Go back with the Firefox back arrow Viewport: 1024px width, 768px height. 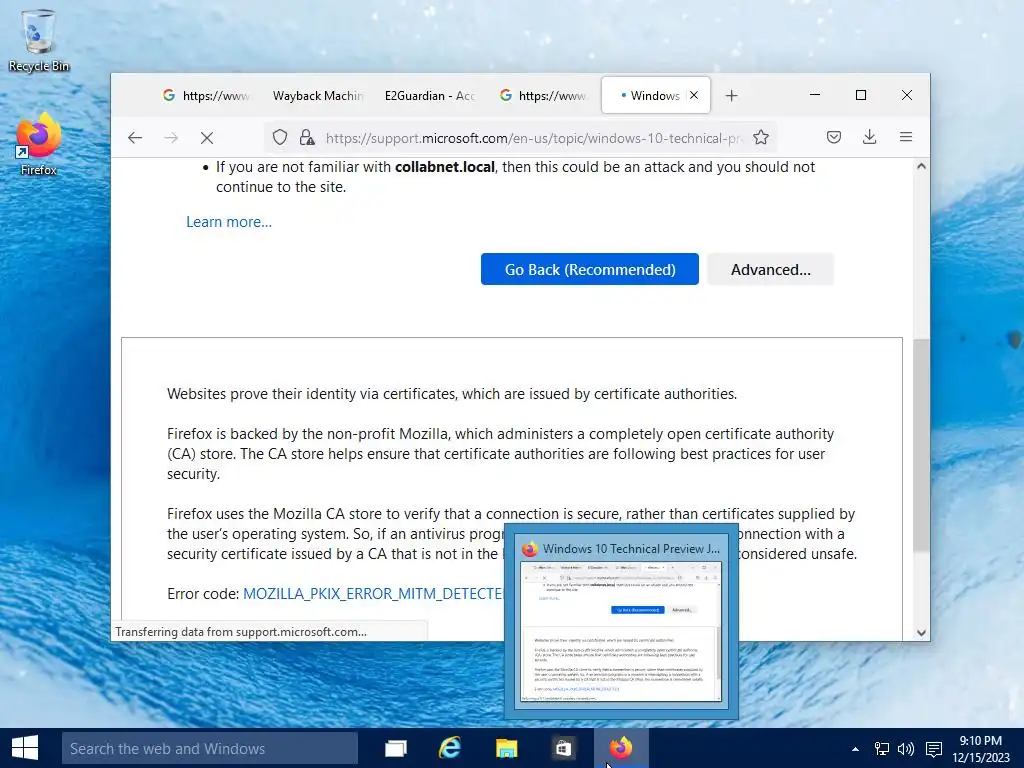coord(135,138)
